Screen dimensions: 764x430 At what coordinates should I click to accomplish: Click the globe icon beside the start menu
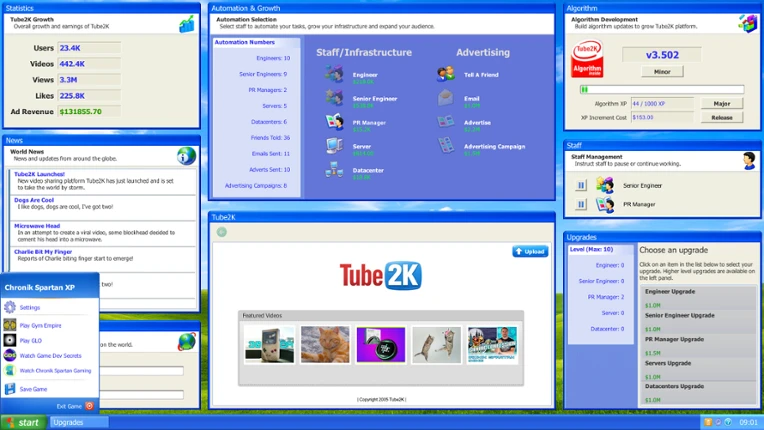[x=187, y=342]
